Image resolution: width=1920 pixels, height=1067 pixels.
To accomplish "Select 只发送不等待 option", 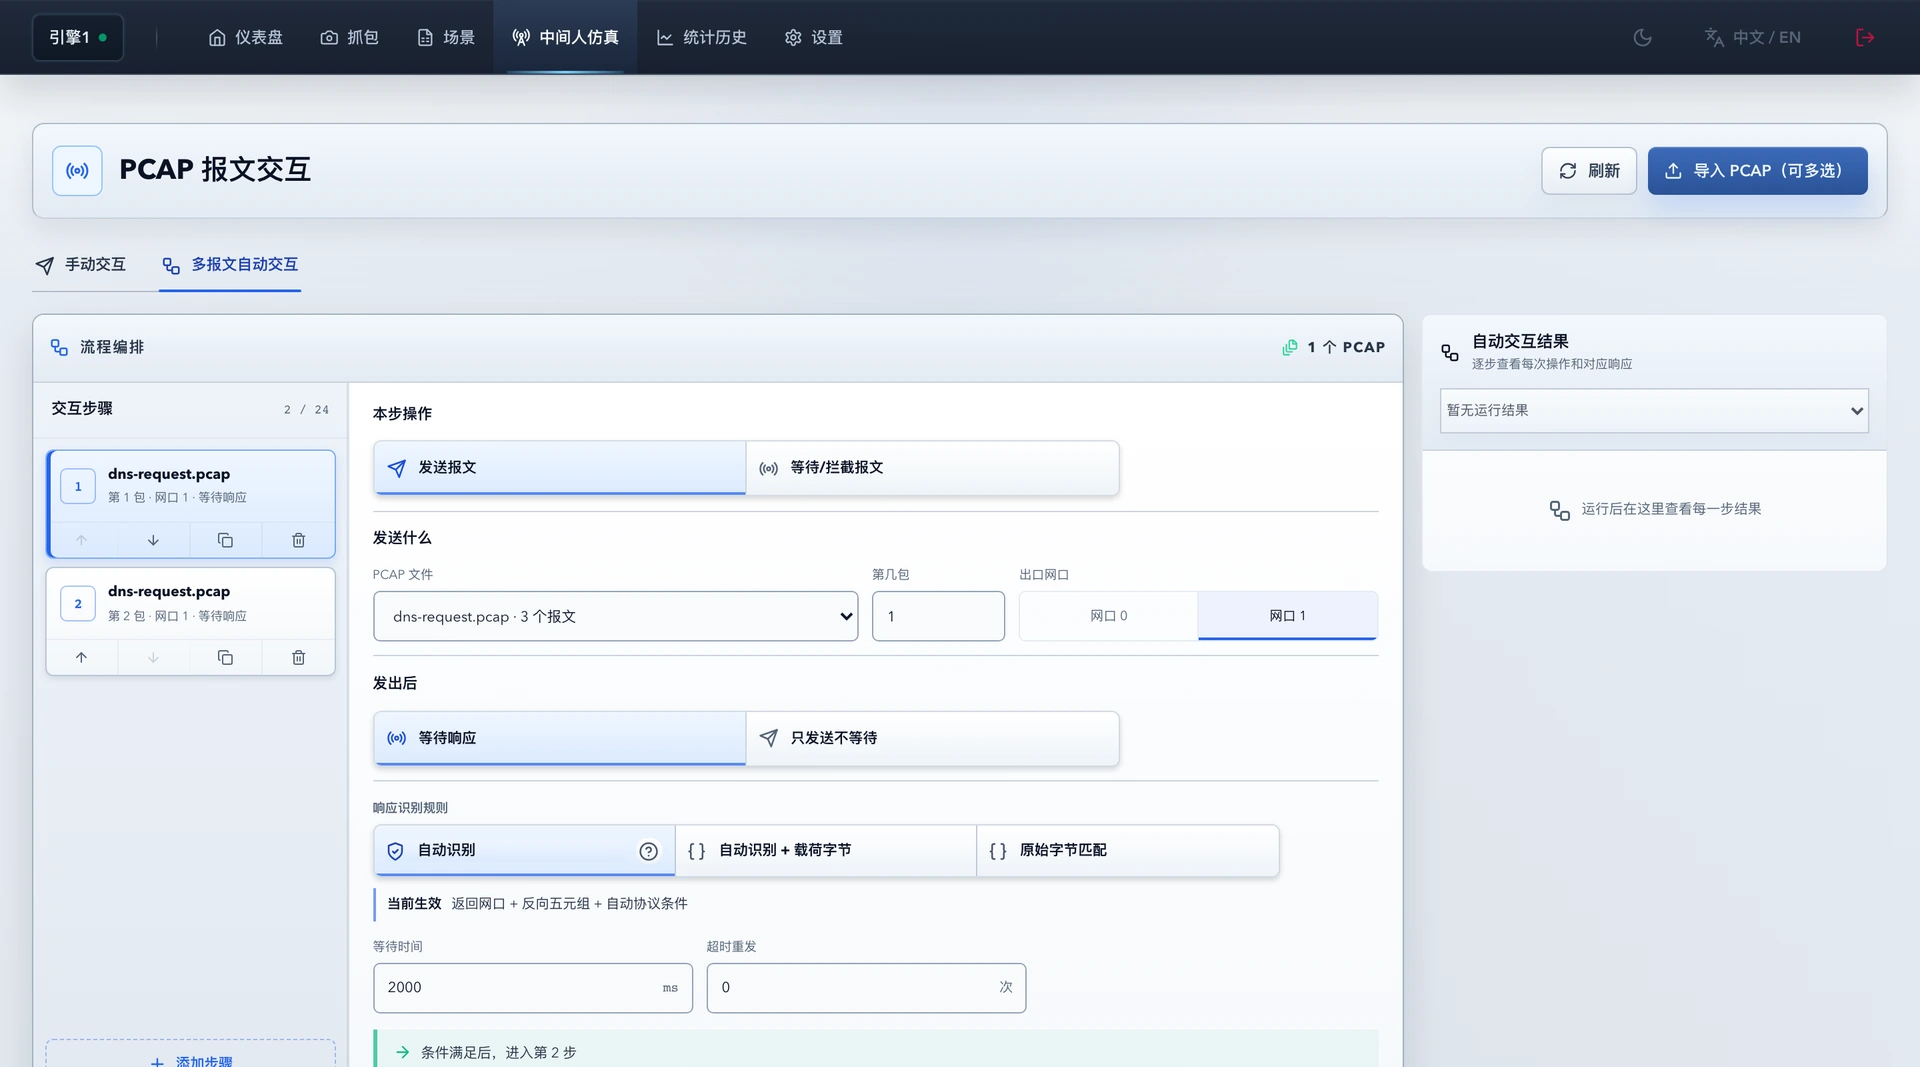I will [x=932, y=738].
